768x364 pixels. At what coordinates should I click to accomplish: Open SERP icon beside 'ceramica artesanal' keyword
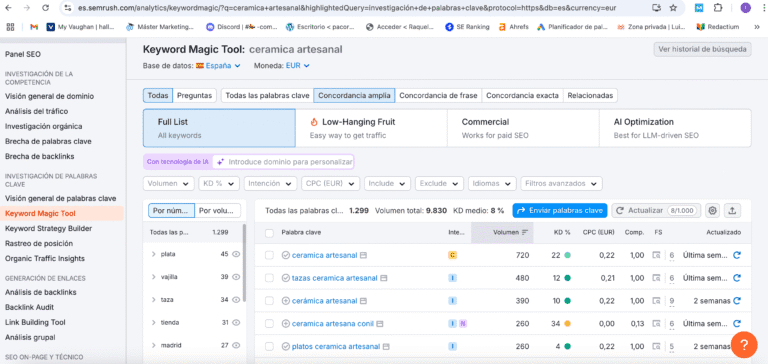point(363,255)
